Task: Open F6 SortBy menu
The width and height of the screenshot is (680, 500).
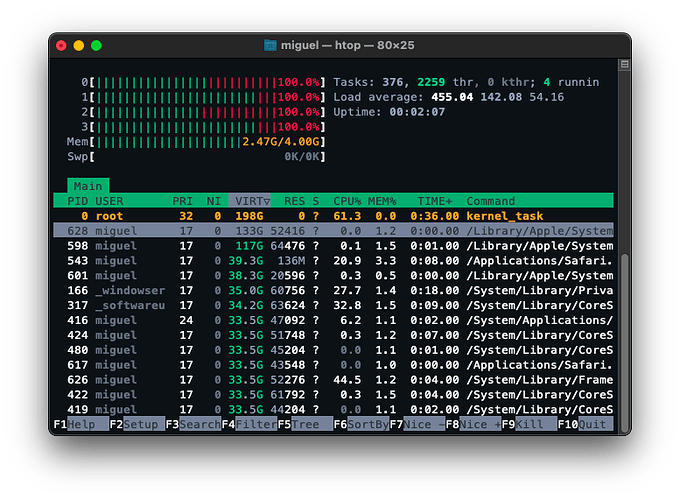Action: click(361, 424)
